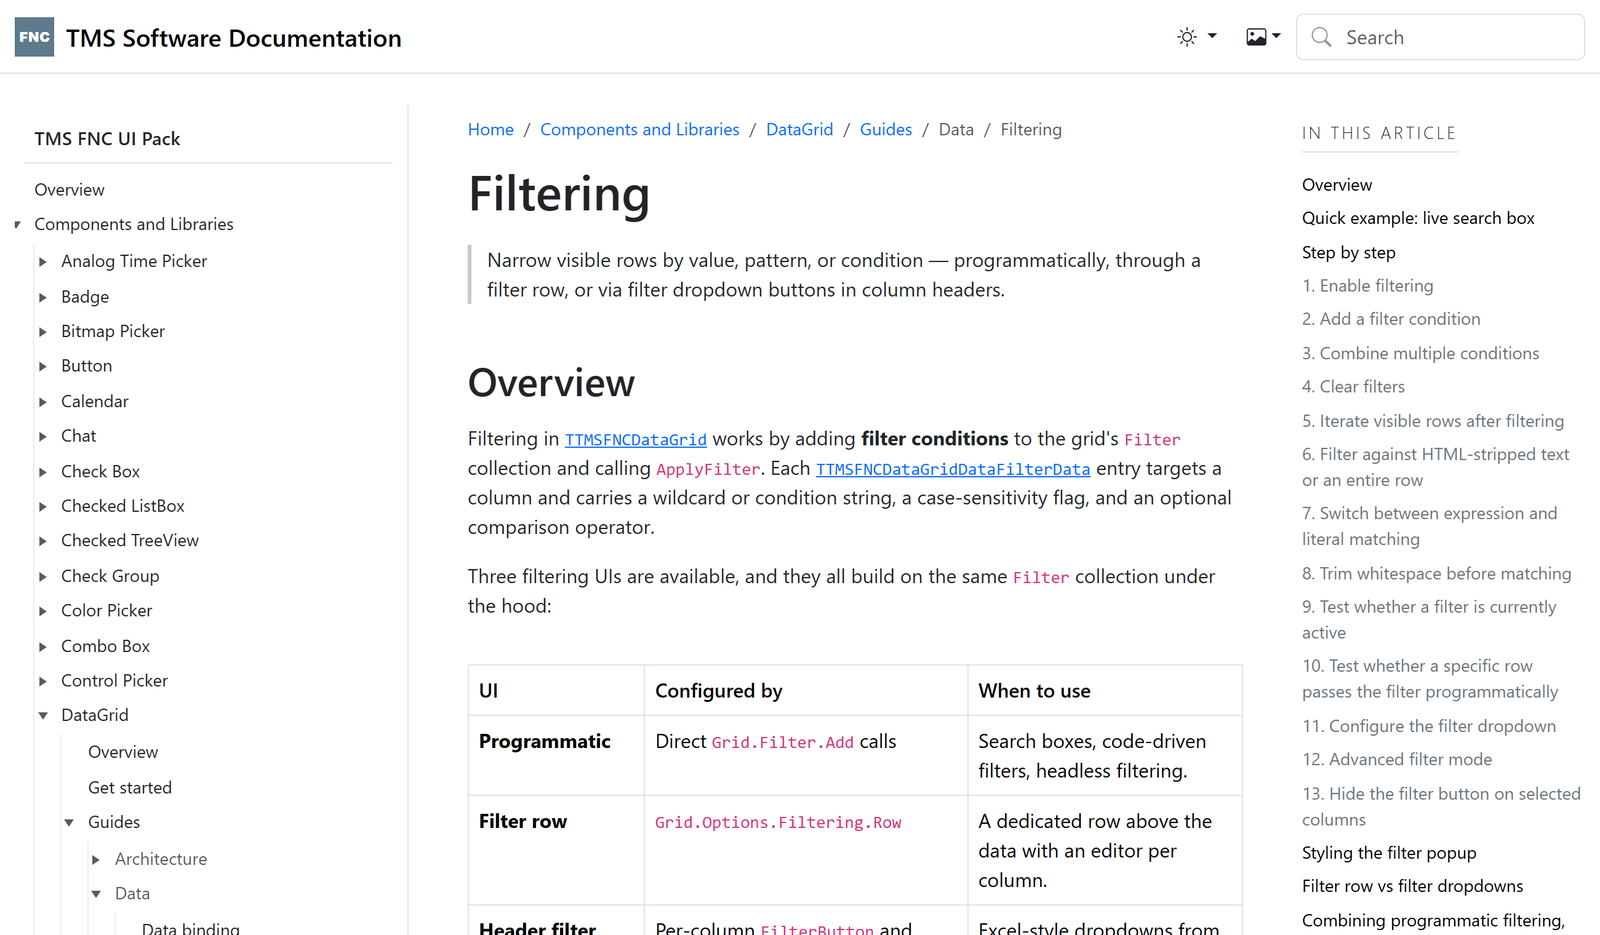Open the image display options dropdown
The image size is (1600, 935).
[x=1263, y=37]
